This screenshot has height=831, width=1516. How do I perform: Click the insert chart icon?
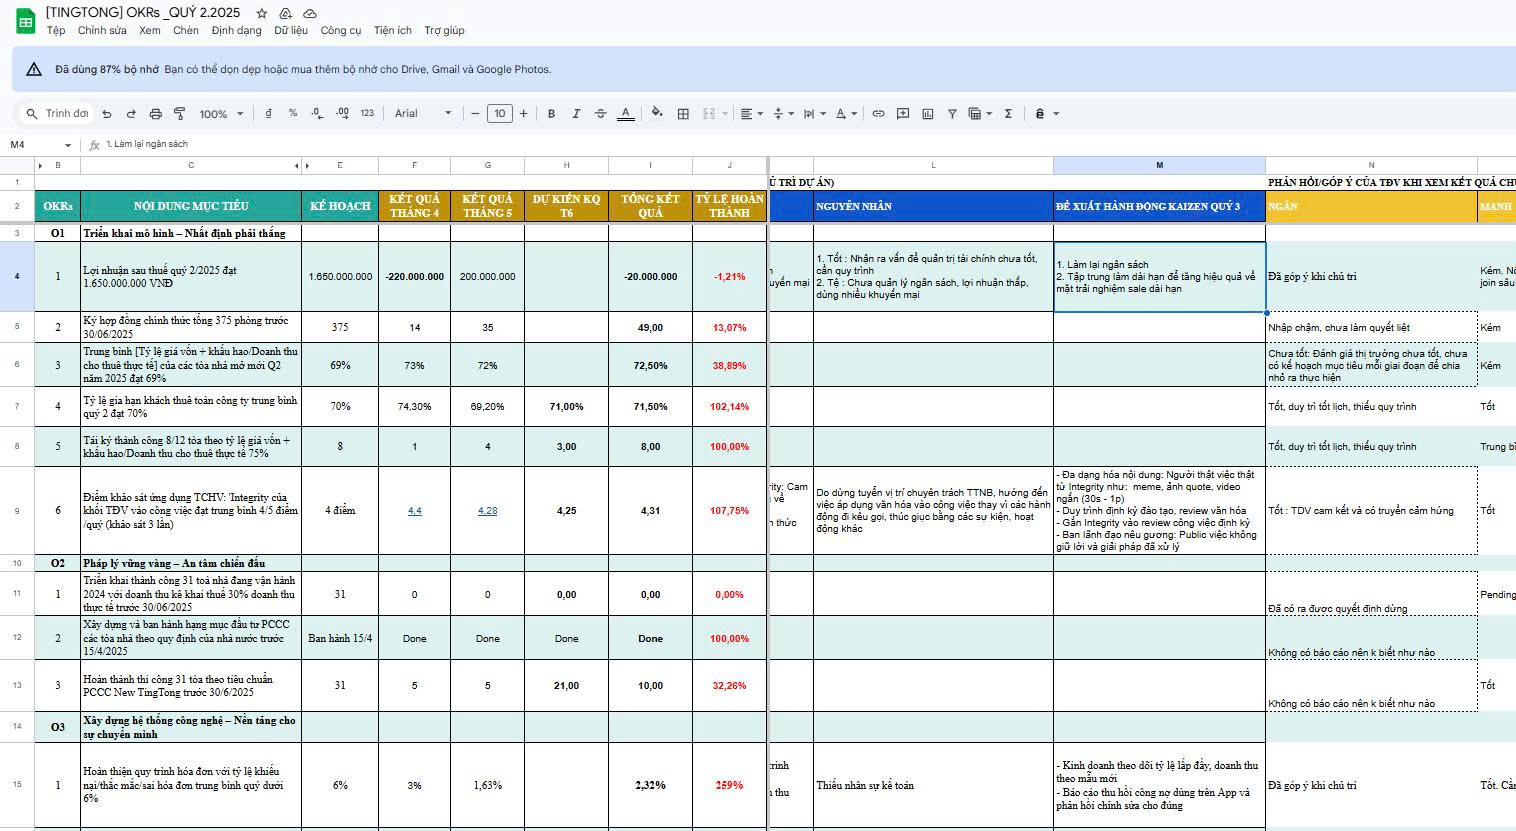(928, 114)
